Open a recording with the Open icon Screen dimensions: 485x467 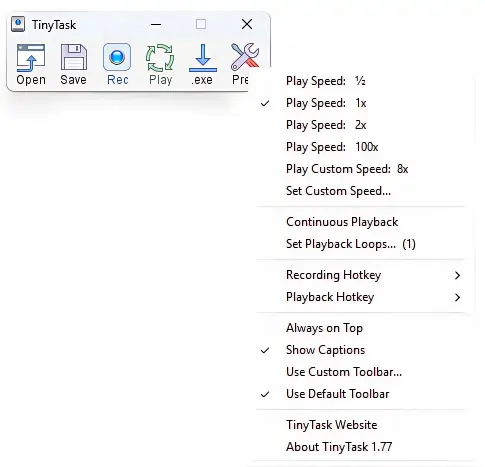[x=31, y=64]
